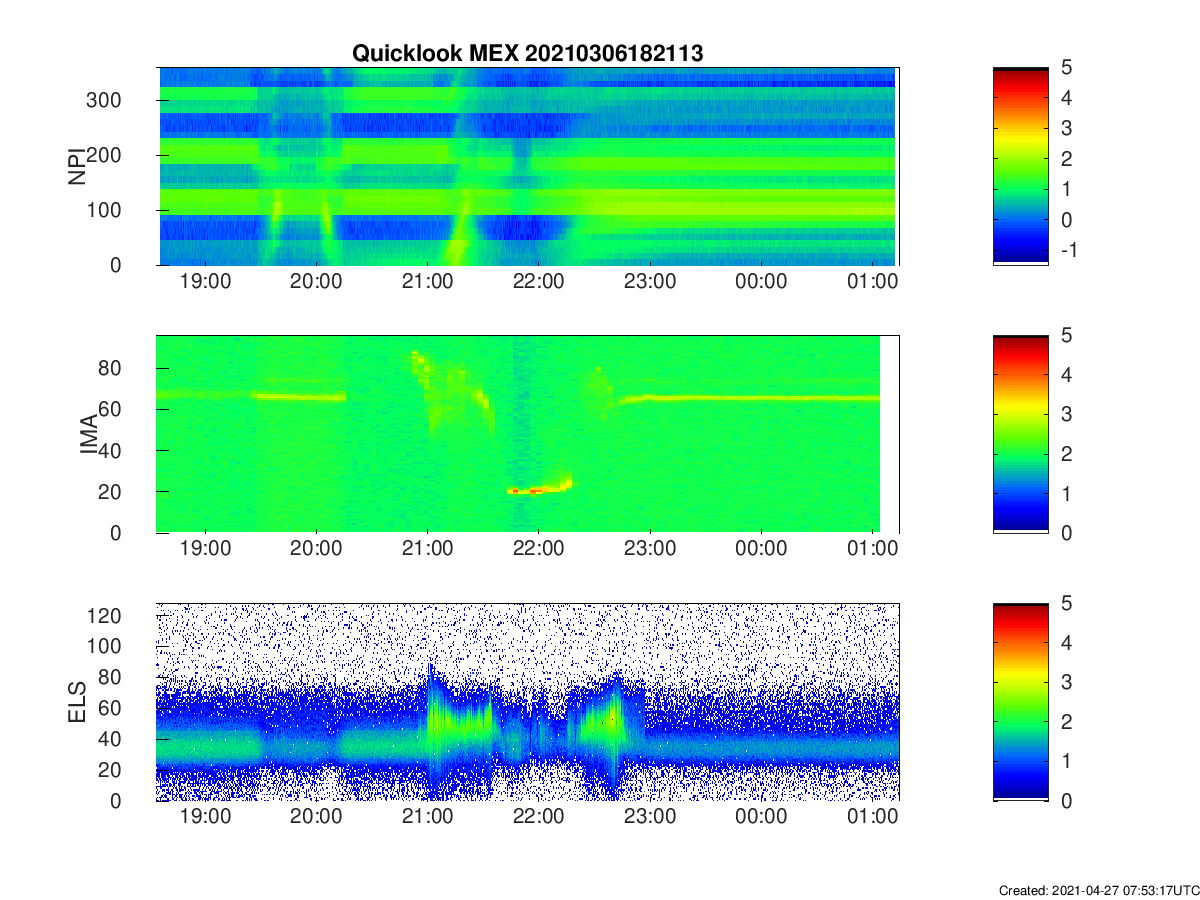The width and height of the screenshot is (1200, 900).
Task: Click '00:00' under the NPI panel
Action: [x=761, y=282]
